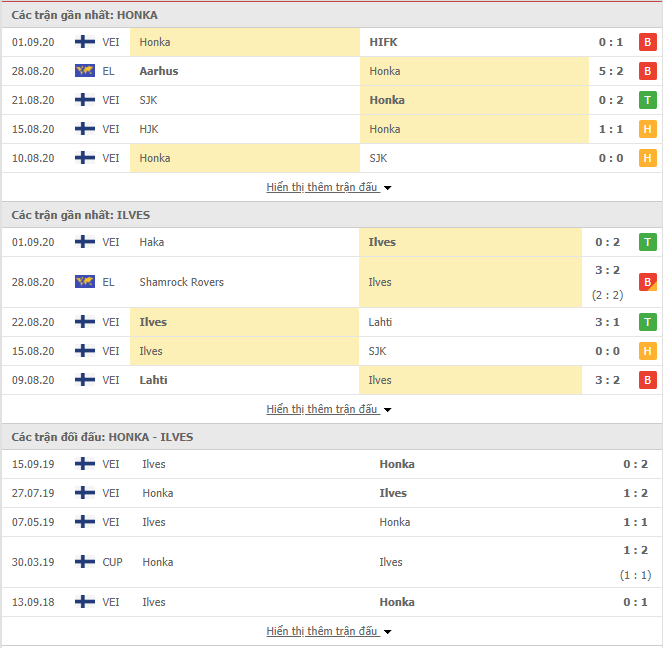663x648 pixels.
Task: Click EL label in Shamrock Rovers row
Action: (108, 282)
